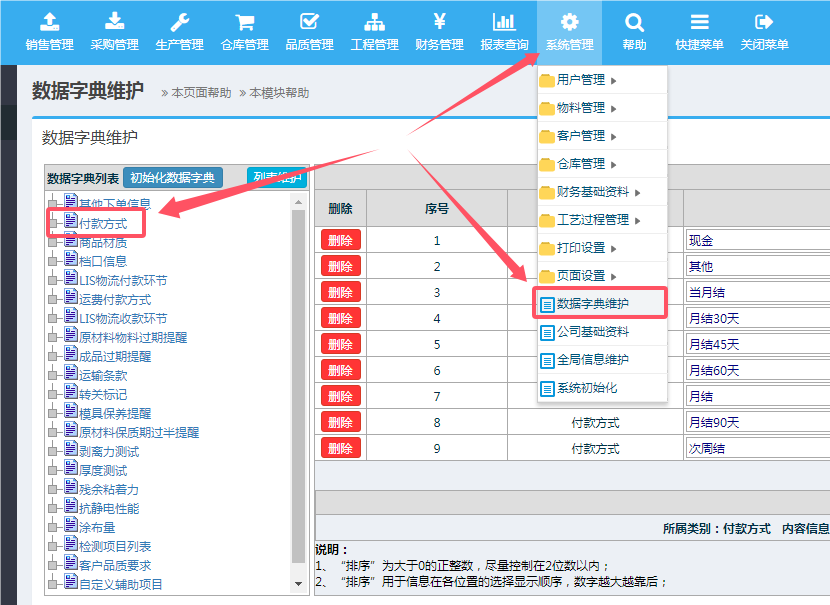Open the 仓库管理 shopping cart icon
The width and height of the screenshot is (830, 605).
click(x=244, y=22)
